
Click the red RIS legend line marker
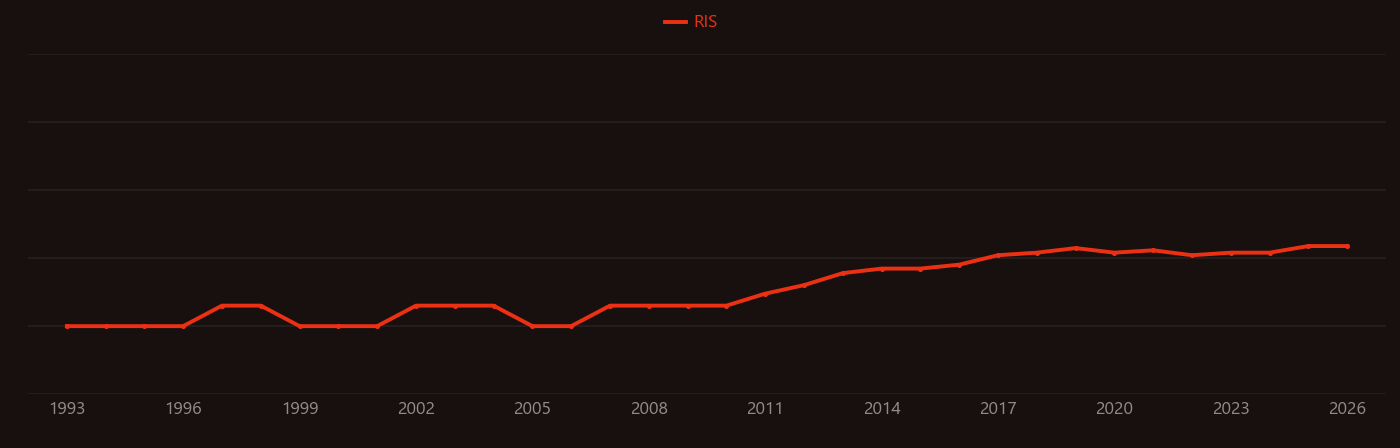pyautogui.click(x=675, y=22)
